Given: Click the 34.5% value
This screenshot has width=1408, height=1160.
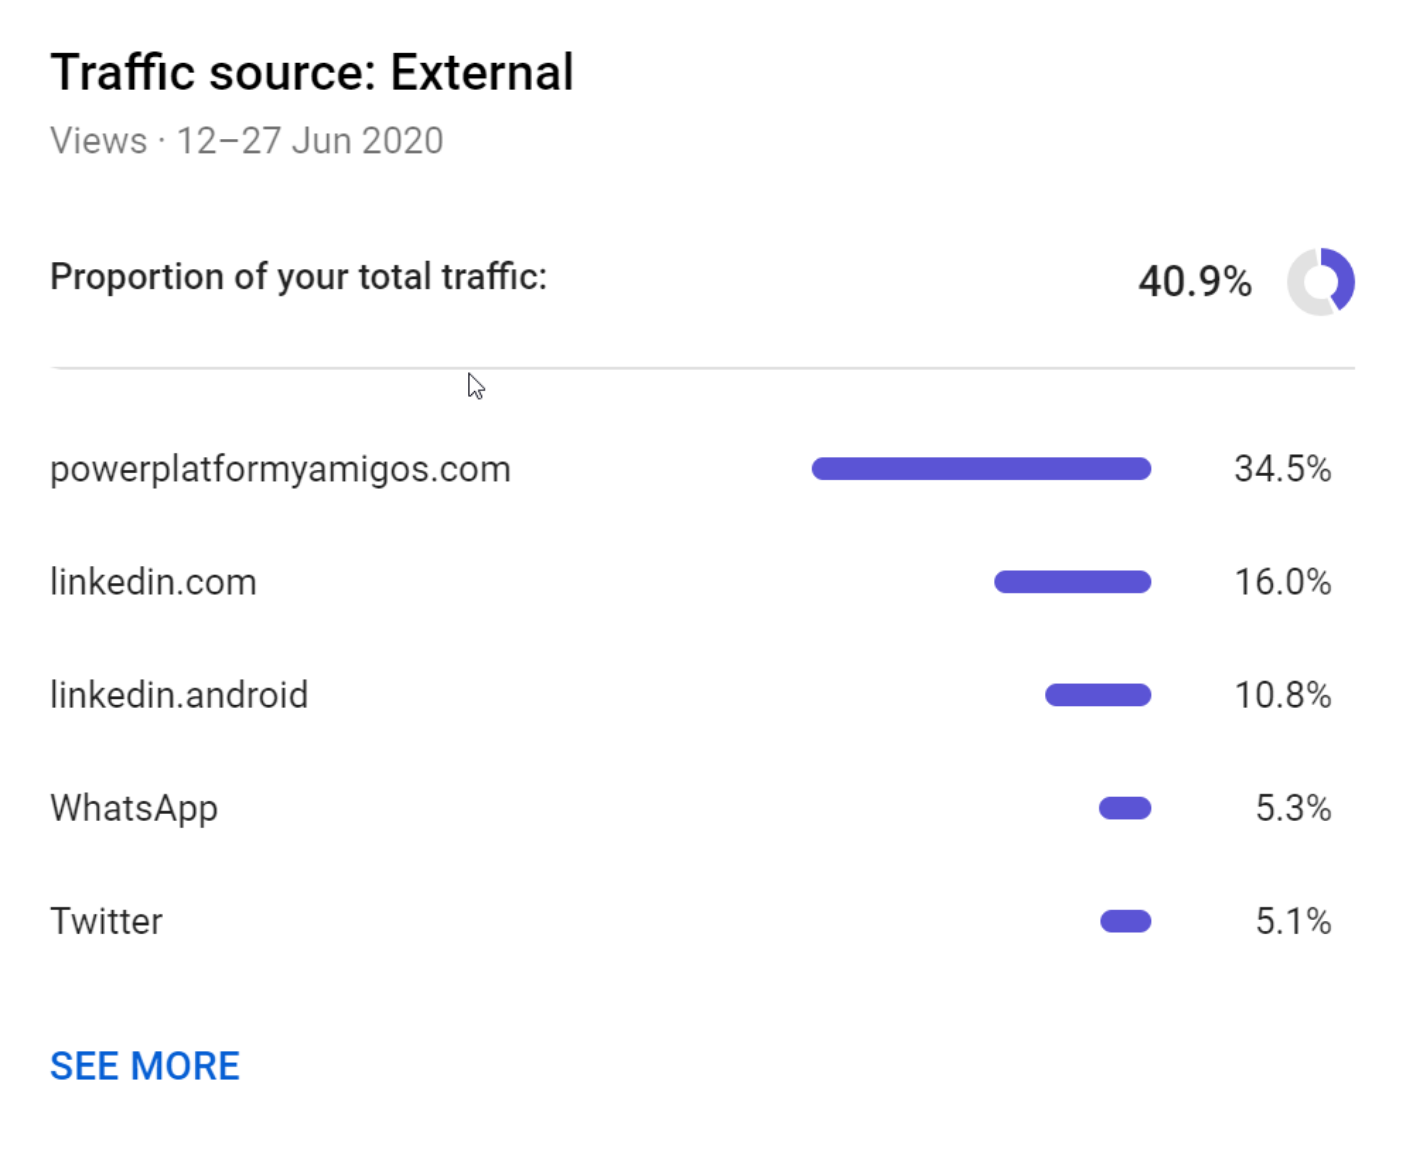Looking at the screenshot, I should (1283, 469).
